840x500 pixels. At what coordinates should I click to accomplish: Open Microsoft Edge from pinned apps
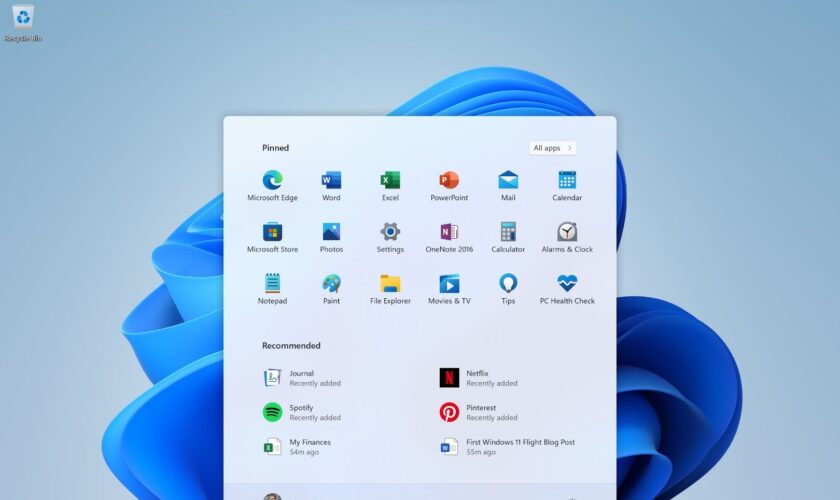click(x=272, y=185)
